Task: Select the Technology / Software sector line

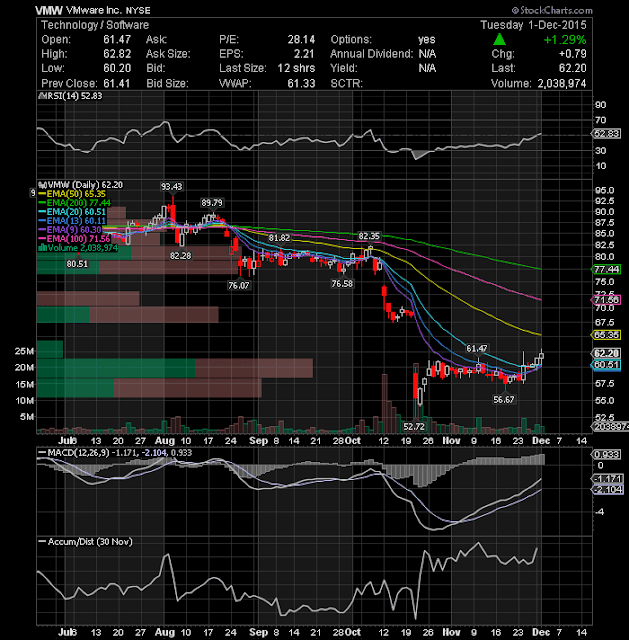Action: click(x=95, y=25)
